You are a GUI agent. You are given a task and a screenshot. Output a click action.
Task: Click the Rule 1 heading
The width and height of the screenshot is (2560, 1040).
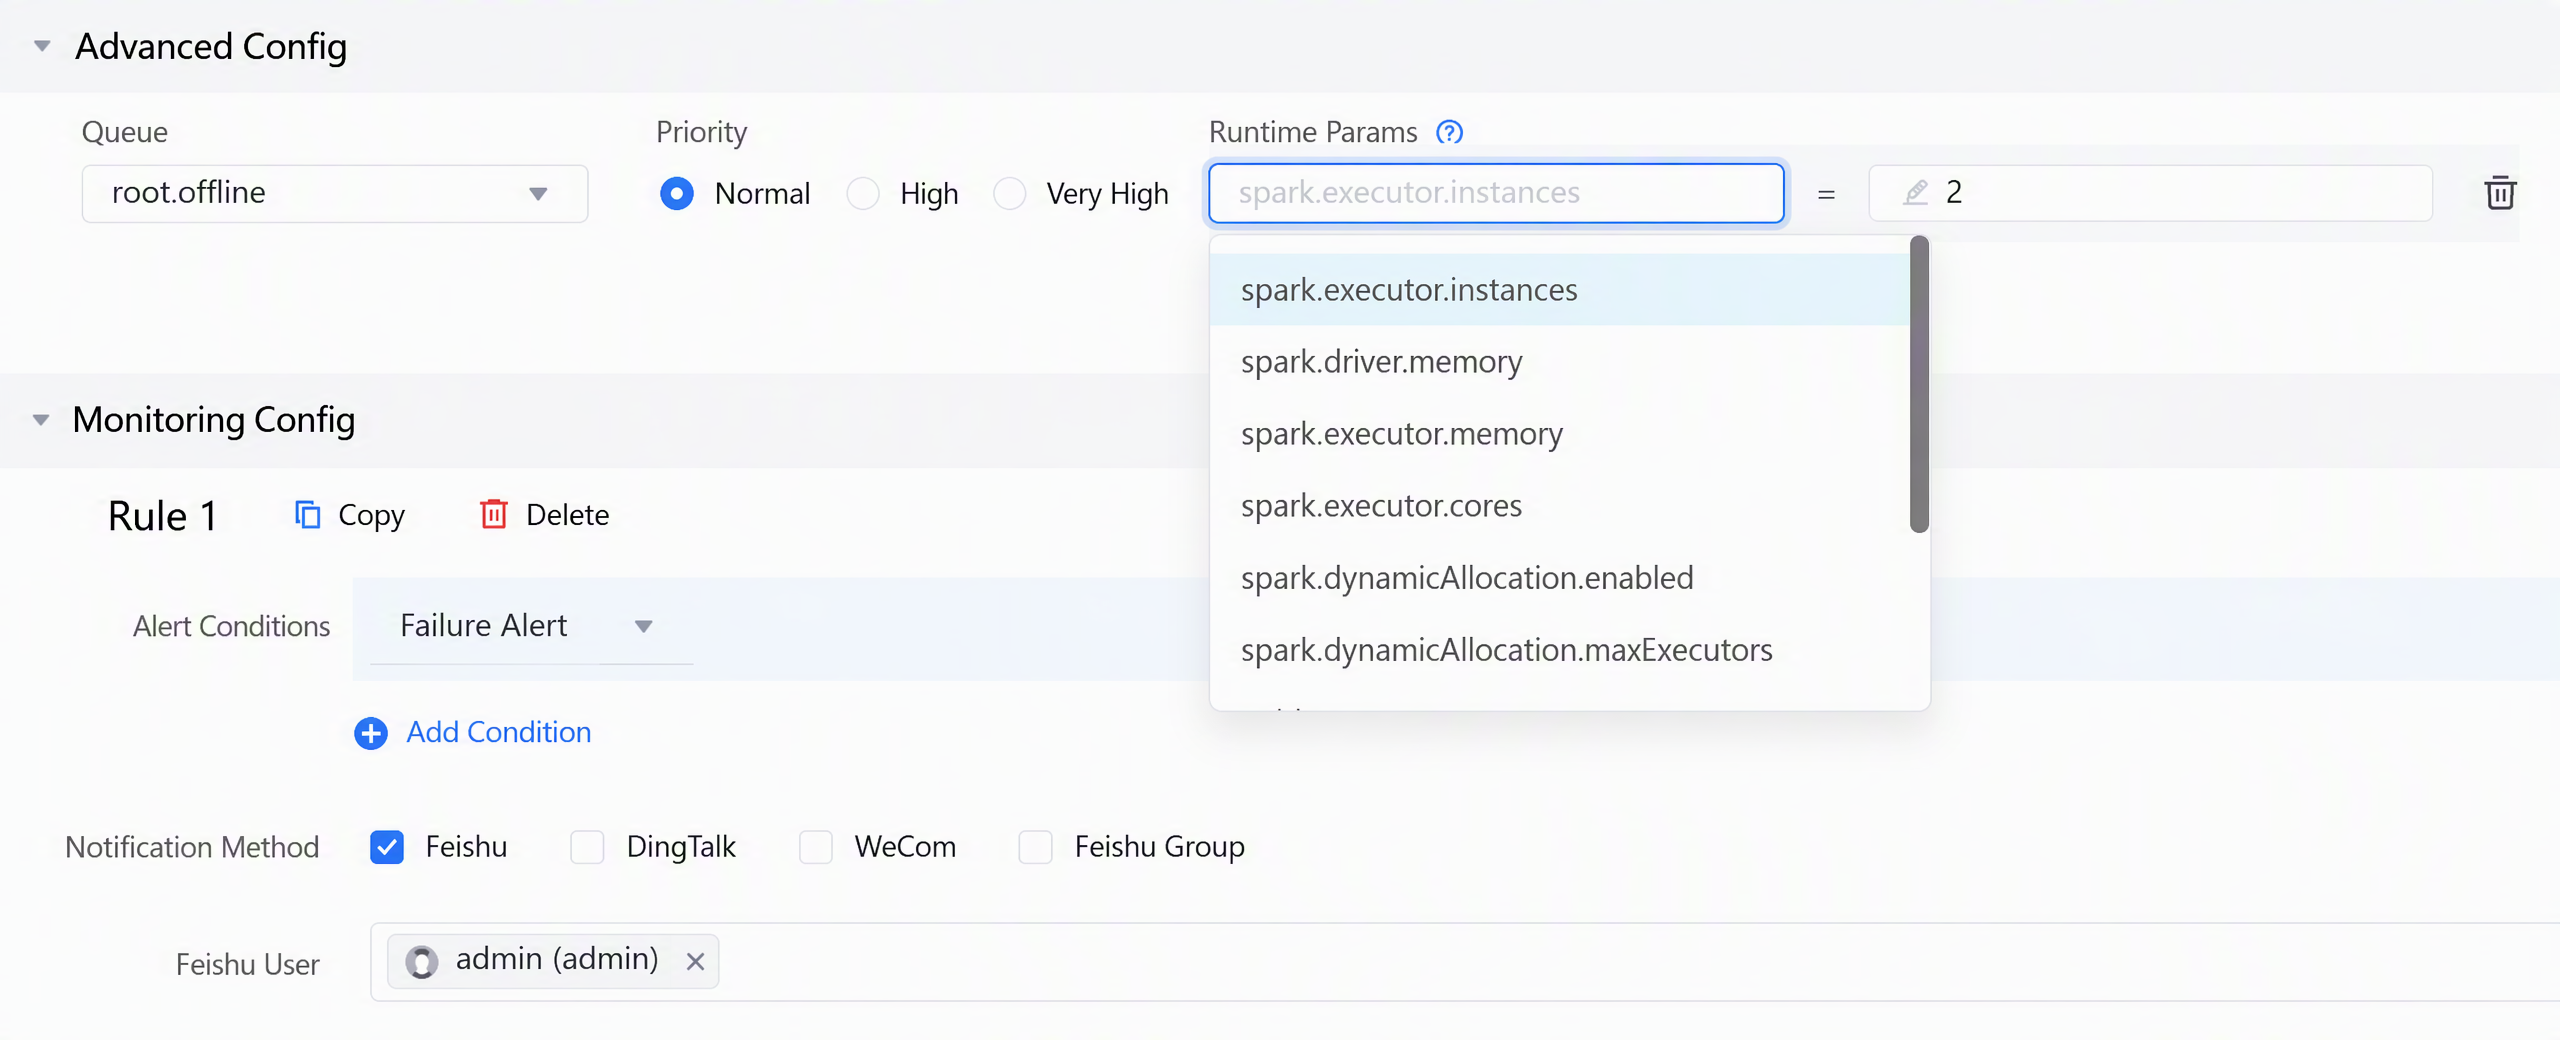coord(162,516)
